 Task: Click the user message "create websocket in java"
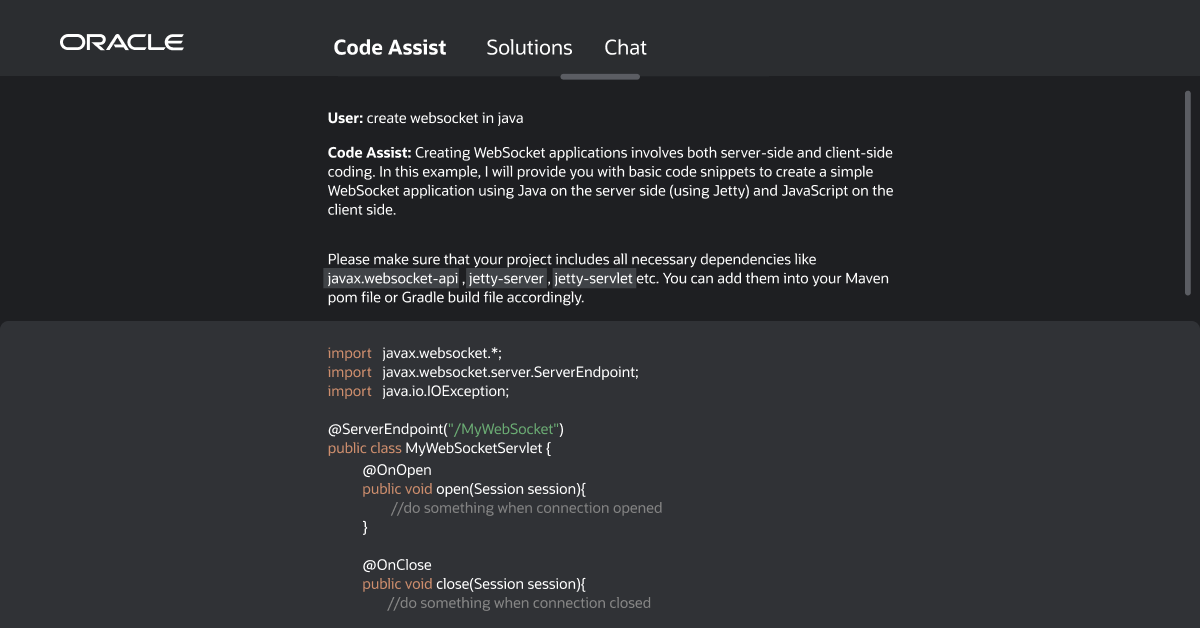coord(445,118)
